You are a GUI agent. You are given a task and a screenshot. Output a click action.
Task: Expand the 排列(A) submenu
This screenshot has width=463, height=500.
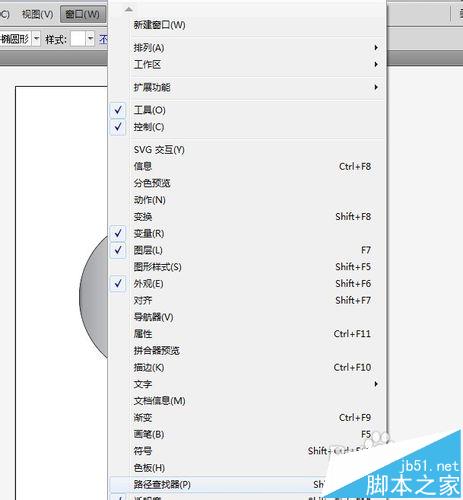point(247,48)
